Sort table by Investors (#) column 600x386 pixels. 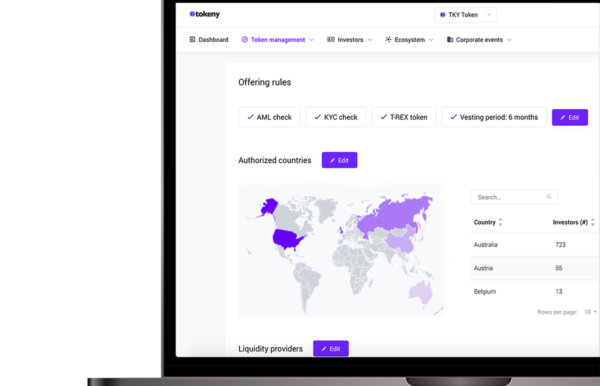pos(574,222)
